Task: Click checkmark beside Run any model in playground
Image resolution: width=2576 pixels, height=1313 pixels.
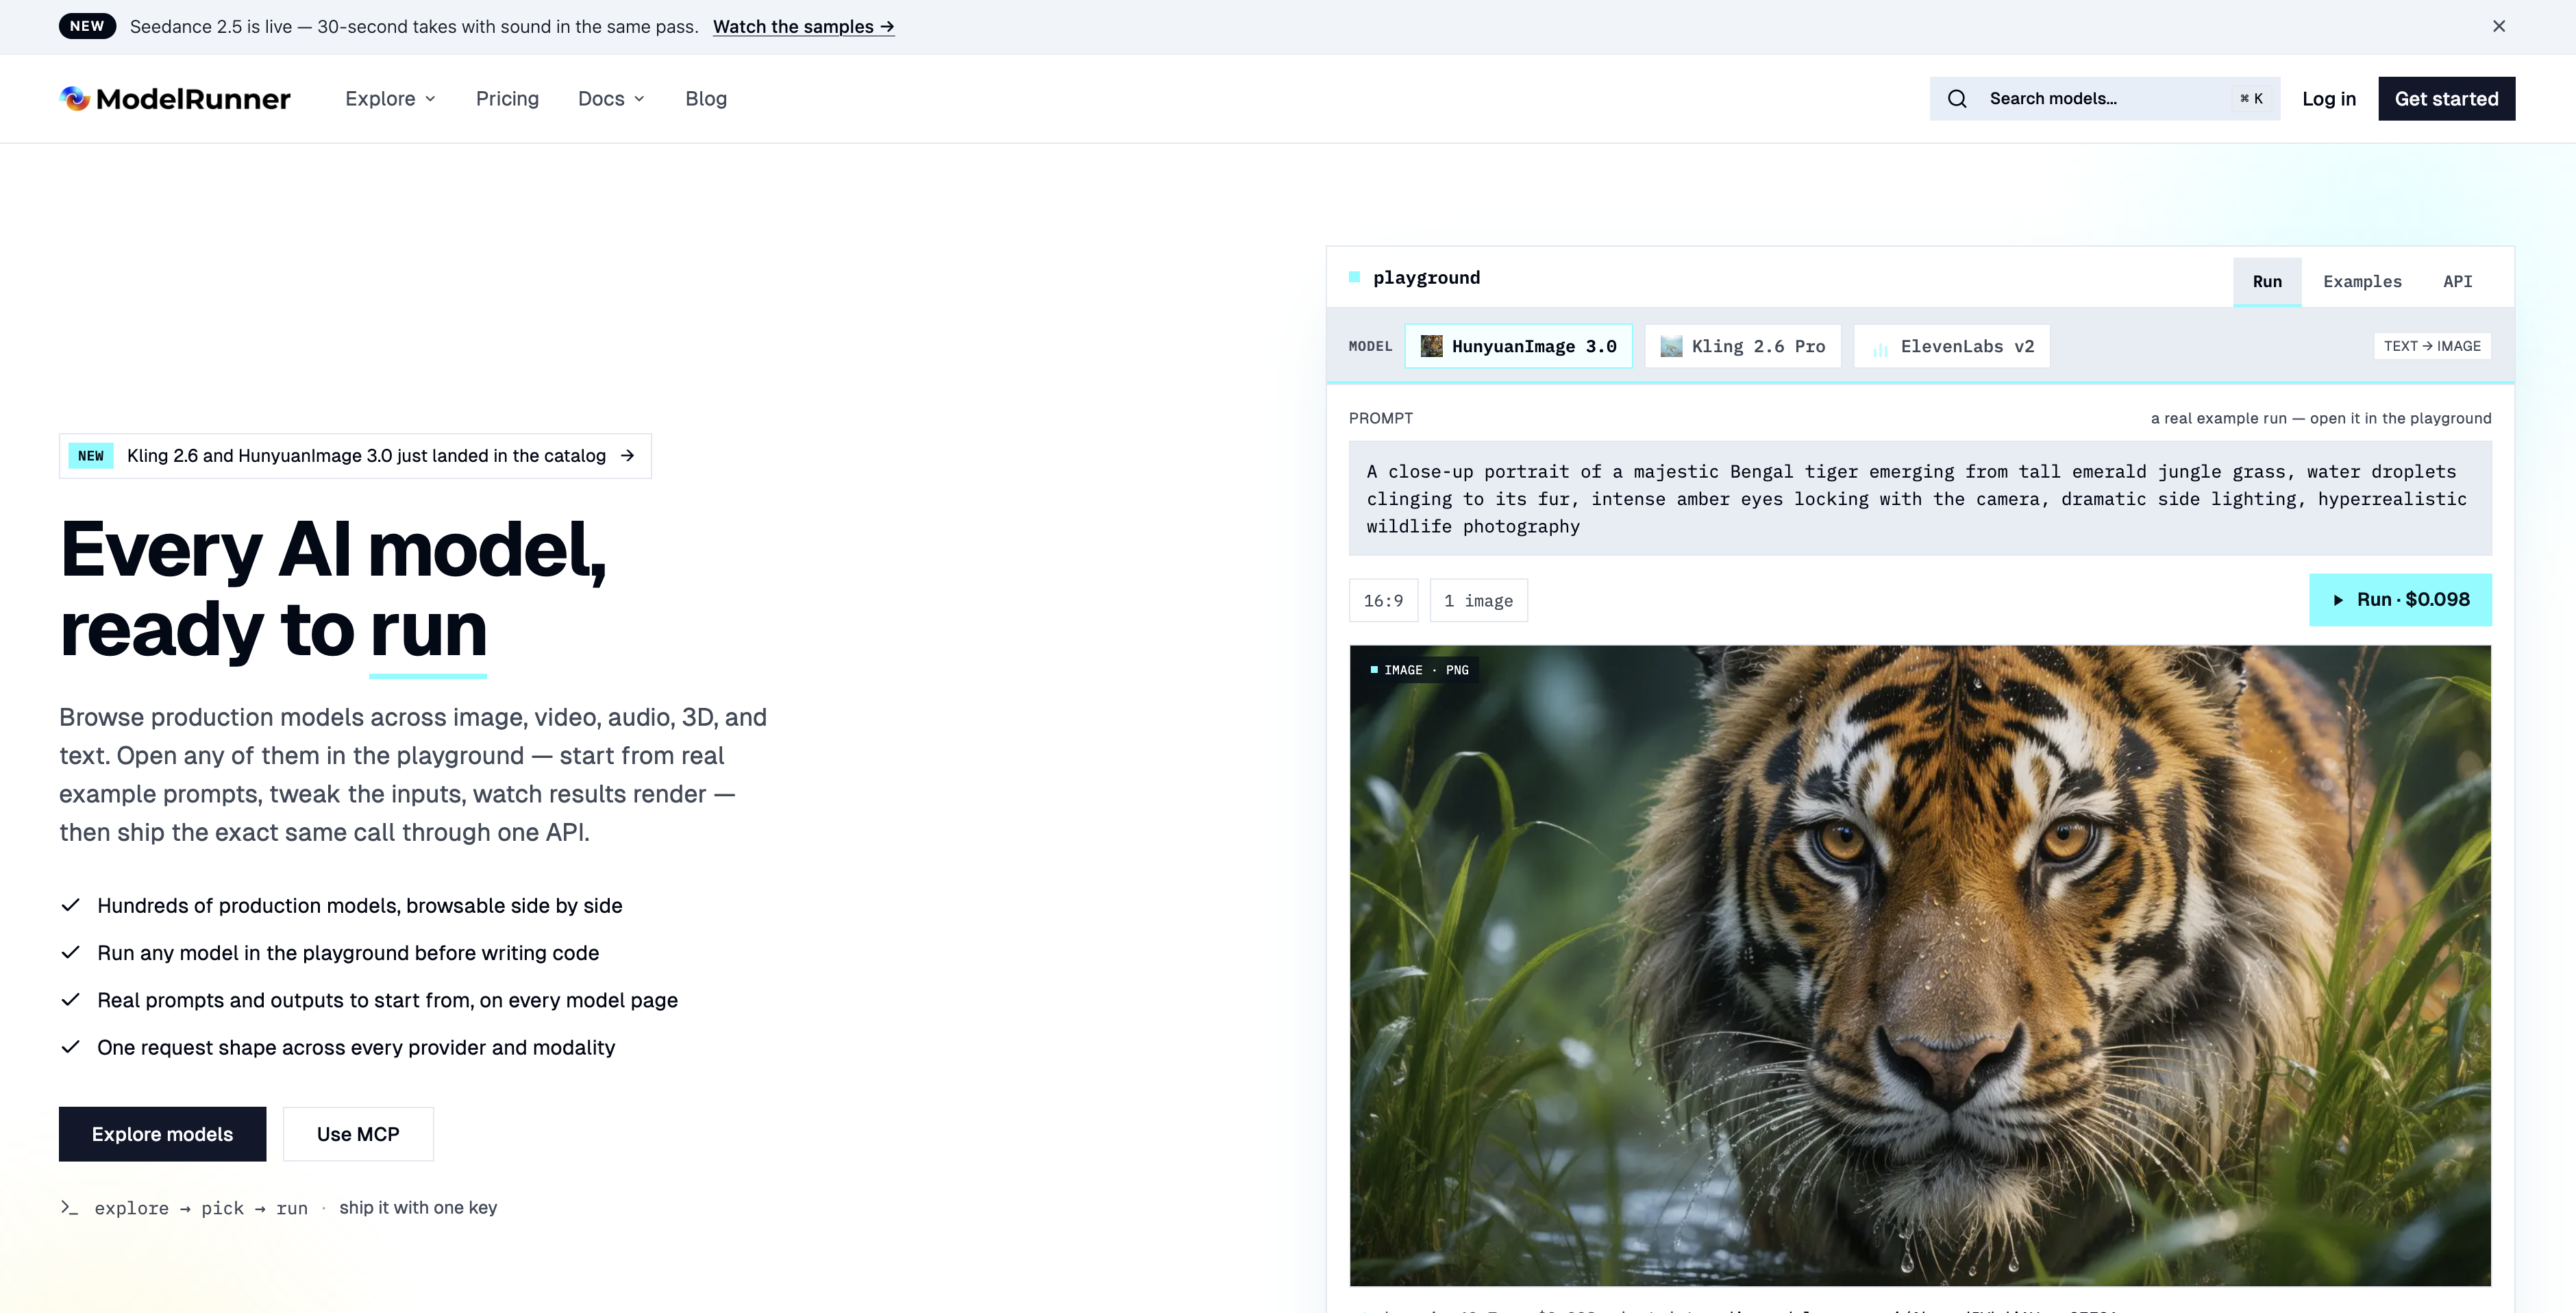Action: (x=70, y=952)
